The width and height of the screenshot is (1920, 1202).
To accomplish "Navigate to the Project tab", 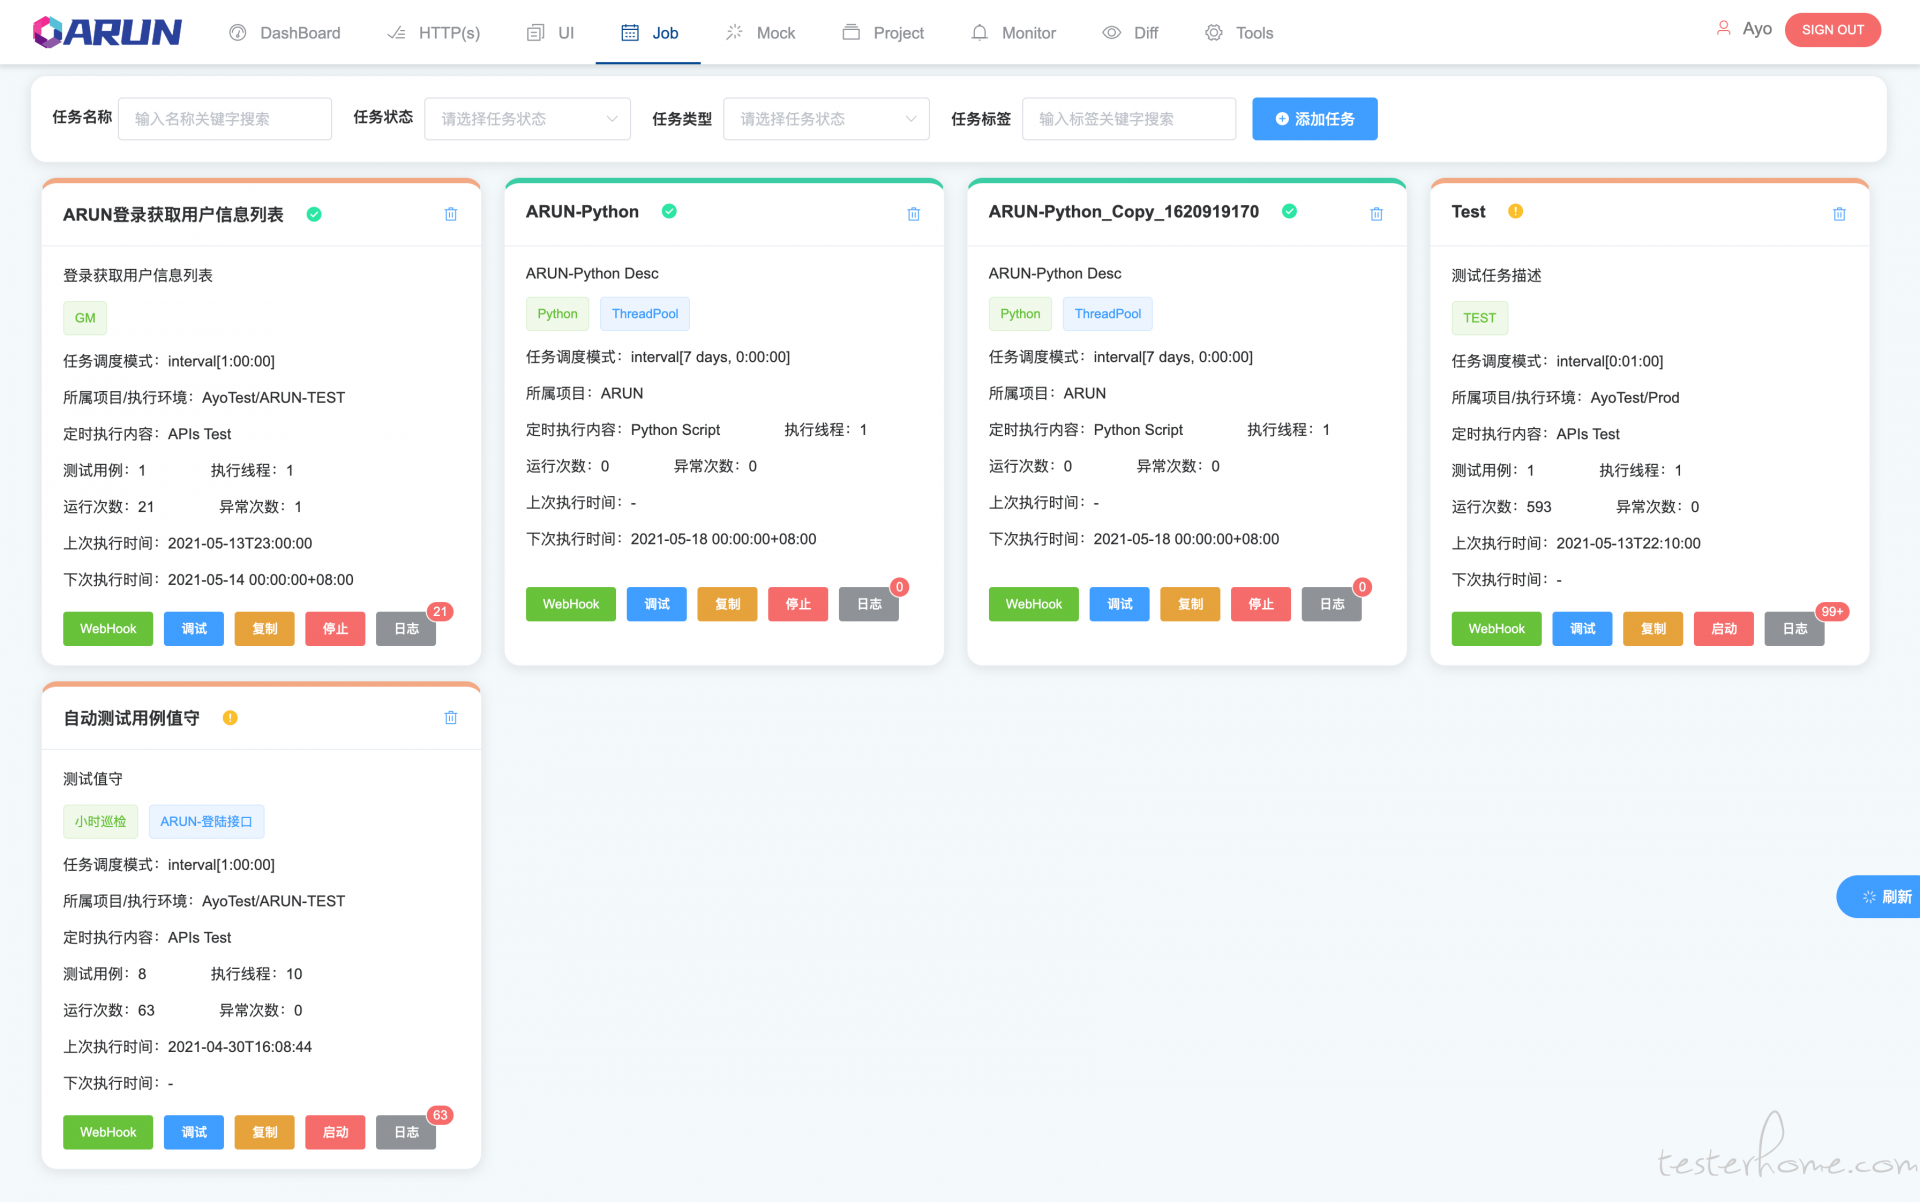I will [883, 33].
